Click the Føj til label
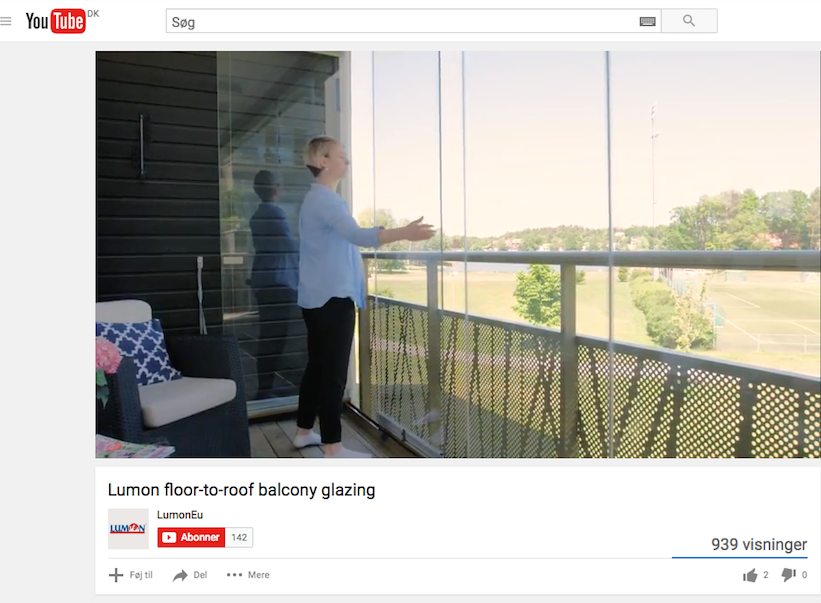This screenshot has width=821, height=603. click(x=141, y=575)
